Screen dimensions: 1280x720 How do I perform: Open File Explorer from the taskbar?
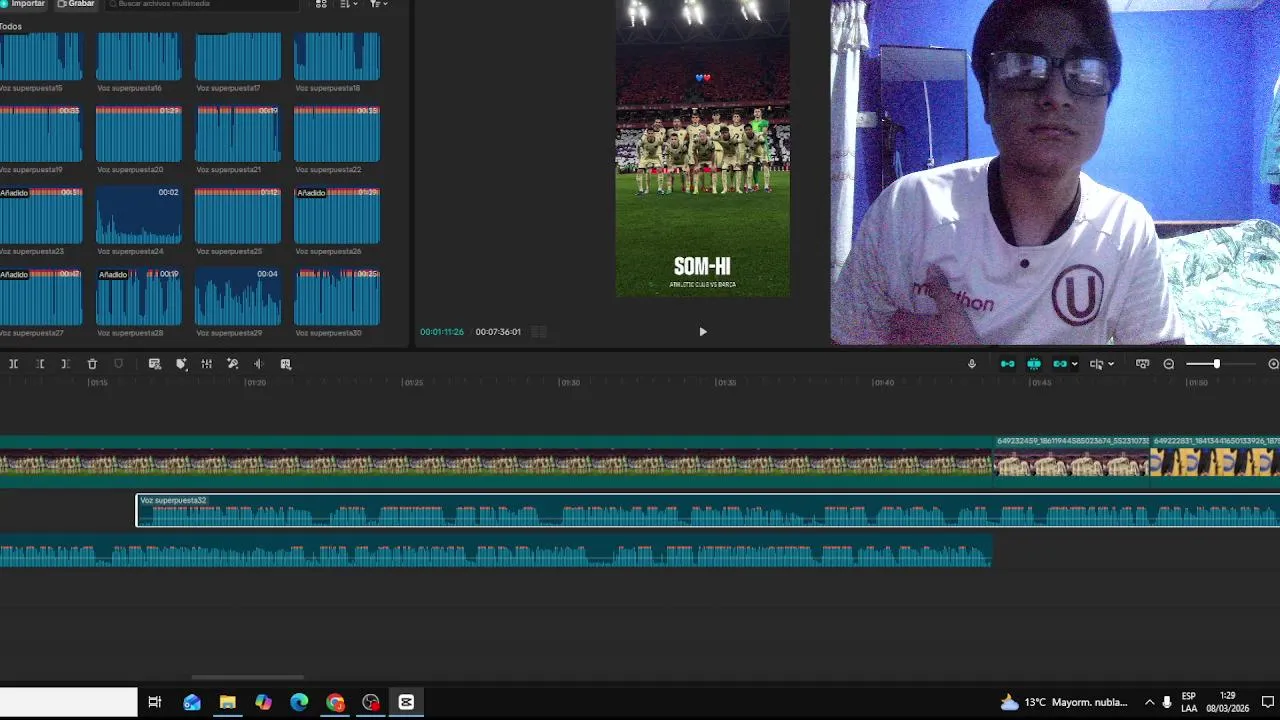point(227,702)
